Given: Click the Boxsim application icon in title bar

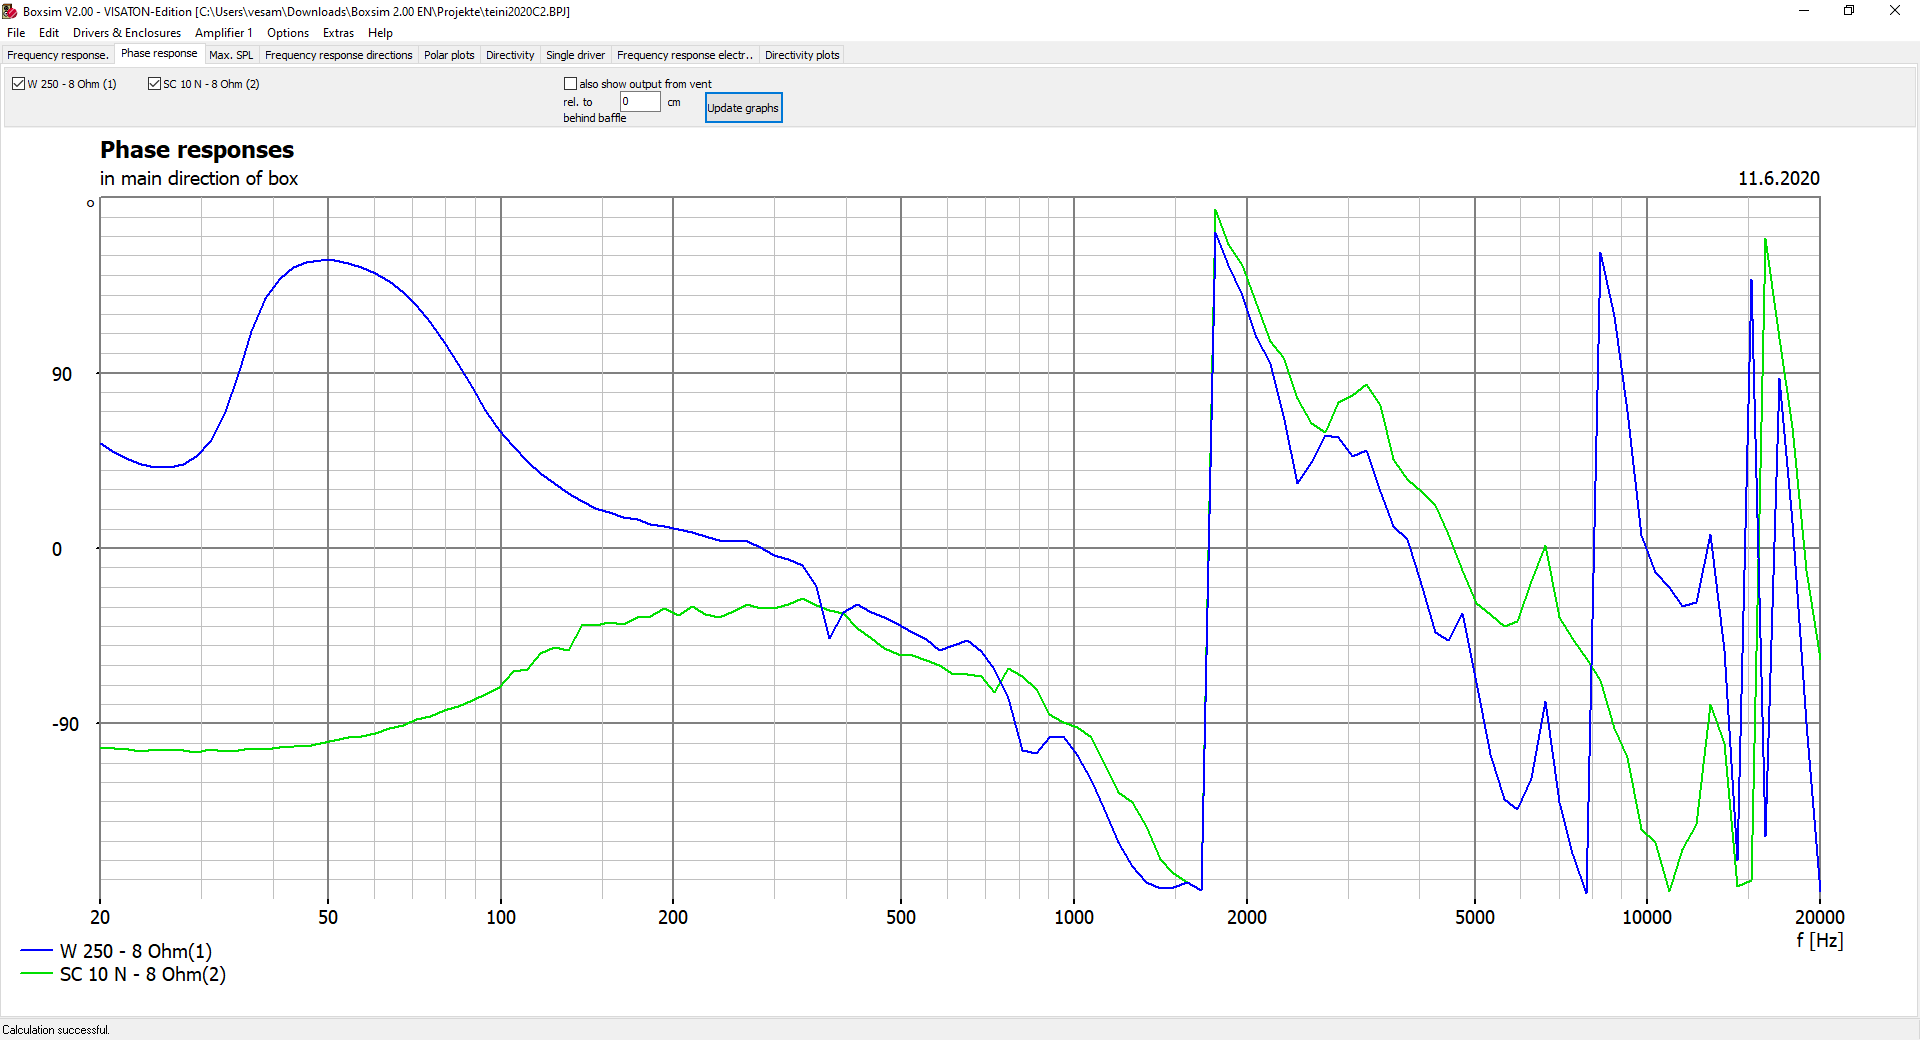Looking at the screenshot, I should (10, 11).
